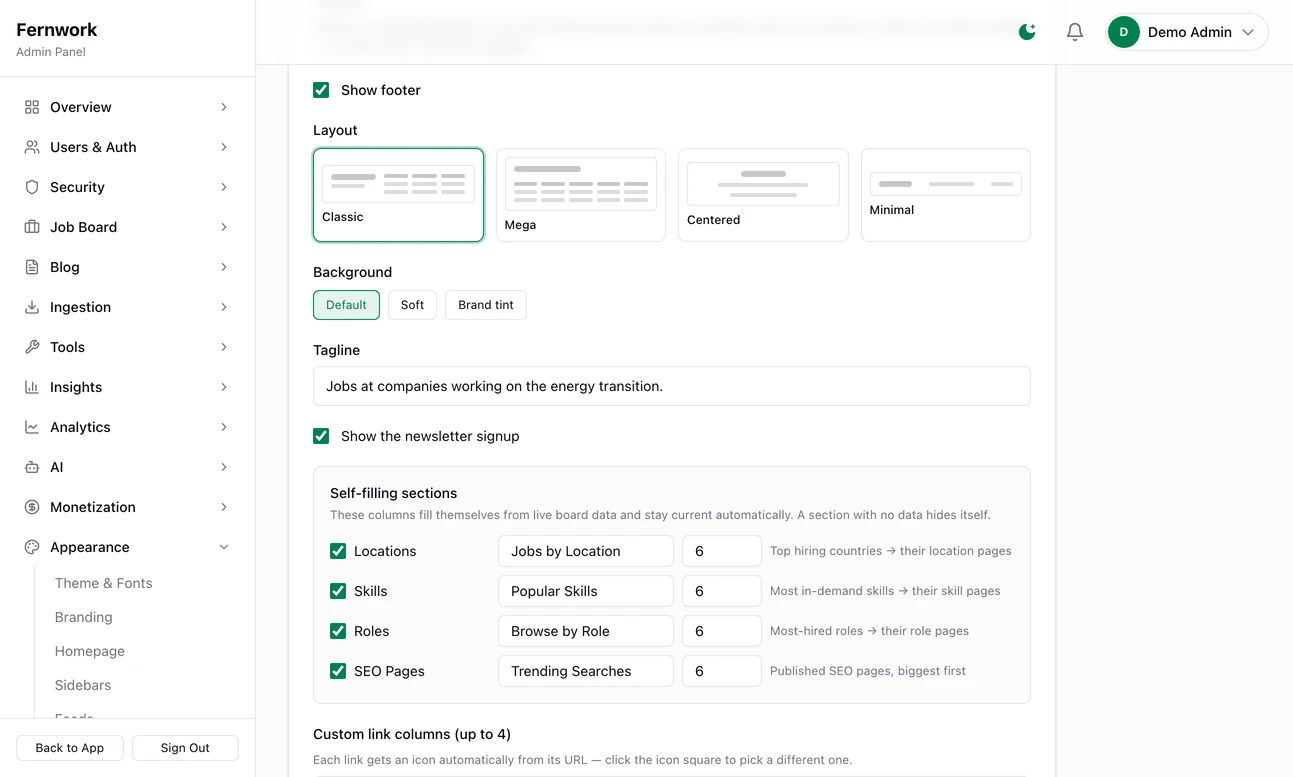Open notifications via the bell icon
The height and width of the screenshot is (777, 1293).
pyautogui.click(x=1075, y=32)
